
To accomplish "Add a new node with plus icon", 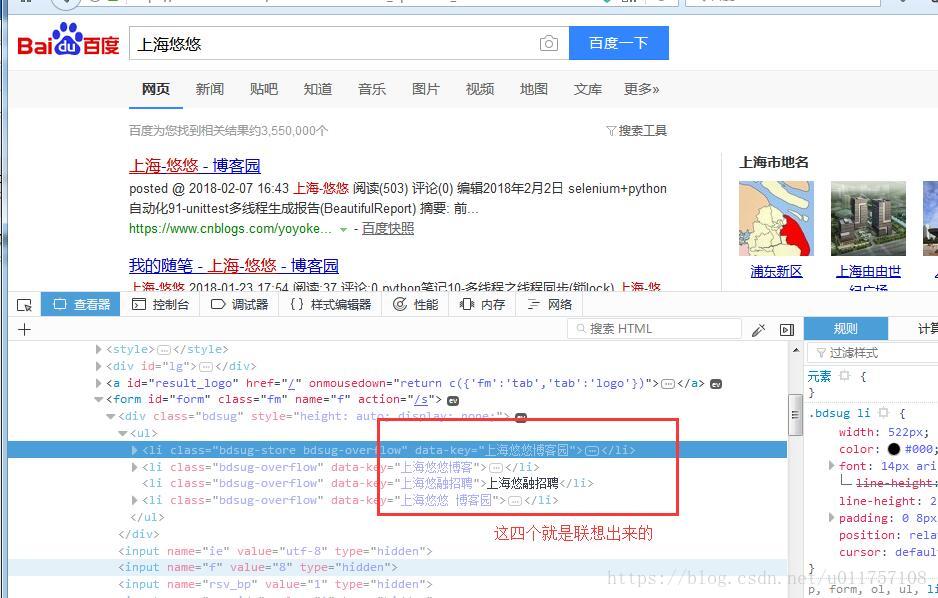I will [x=25, y=329].
